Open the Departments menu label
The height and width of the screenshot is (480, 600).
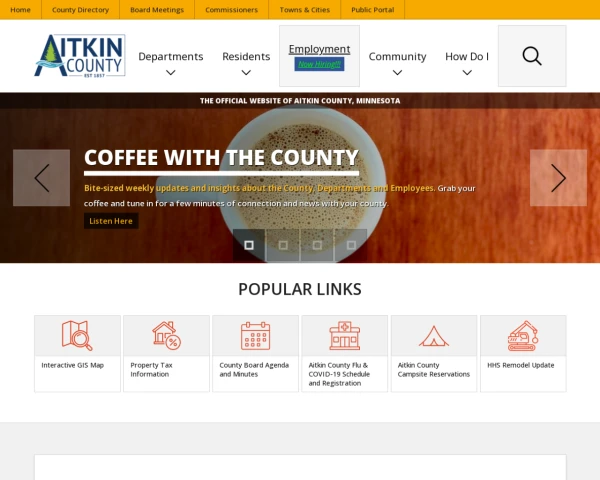[171, 56]
